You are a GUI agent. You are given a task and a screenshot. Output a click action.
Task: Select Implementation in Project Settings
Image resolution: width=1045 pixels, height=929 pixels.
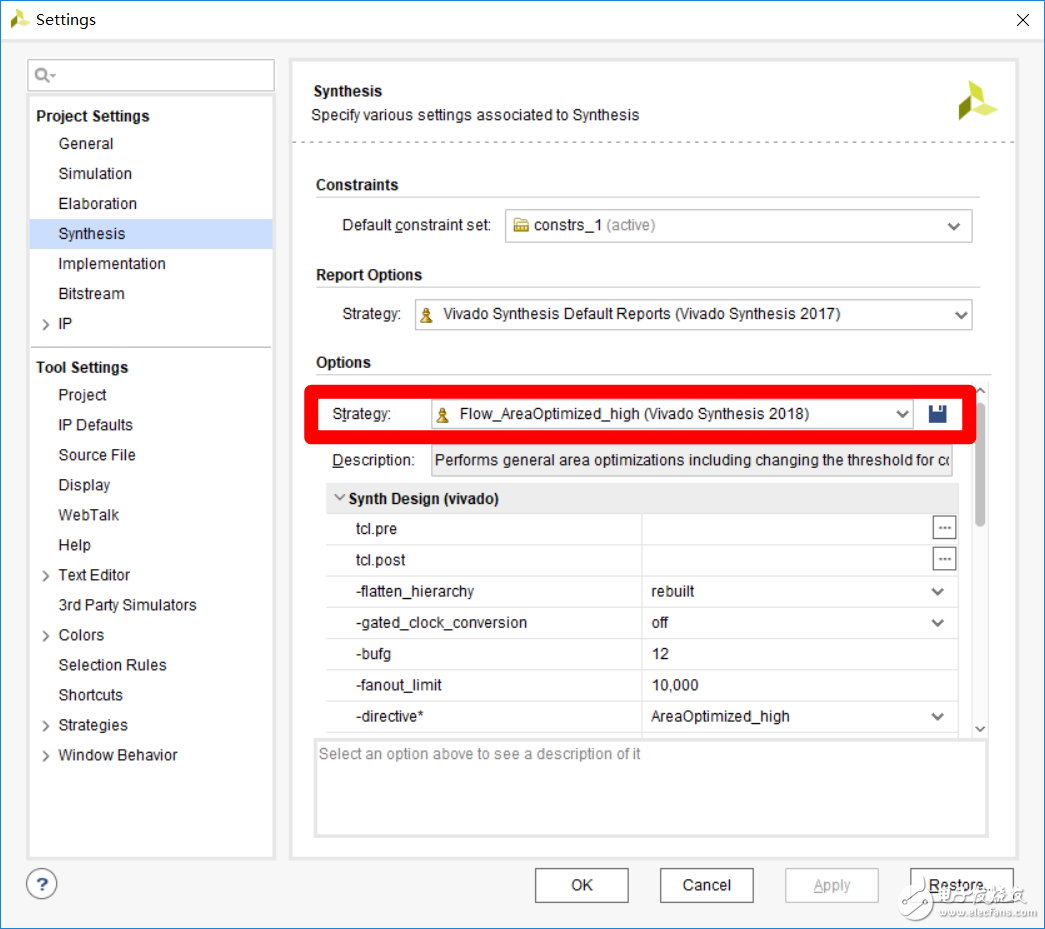[x=112, y=264]
